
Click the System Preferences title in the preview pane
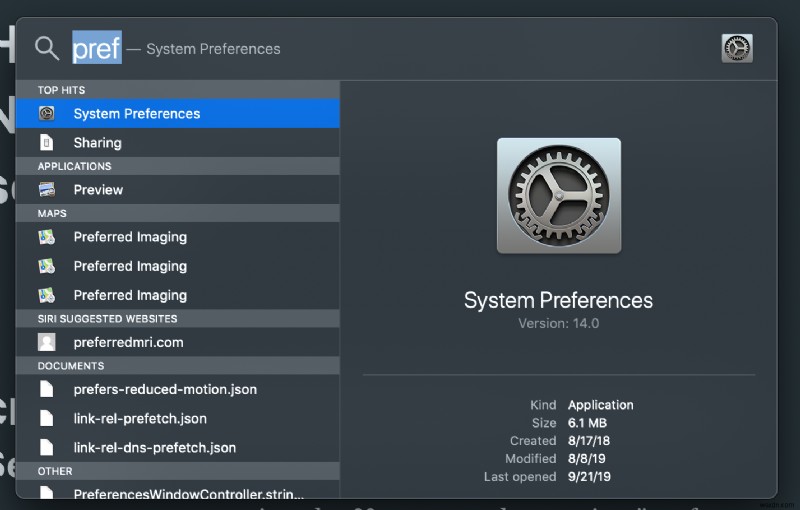coord(558,300)
